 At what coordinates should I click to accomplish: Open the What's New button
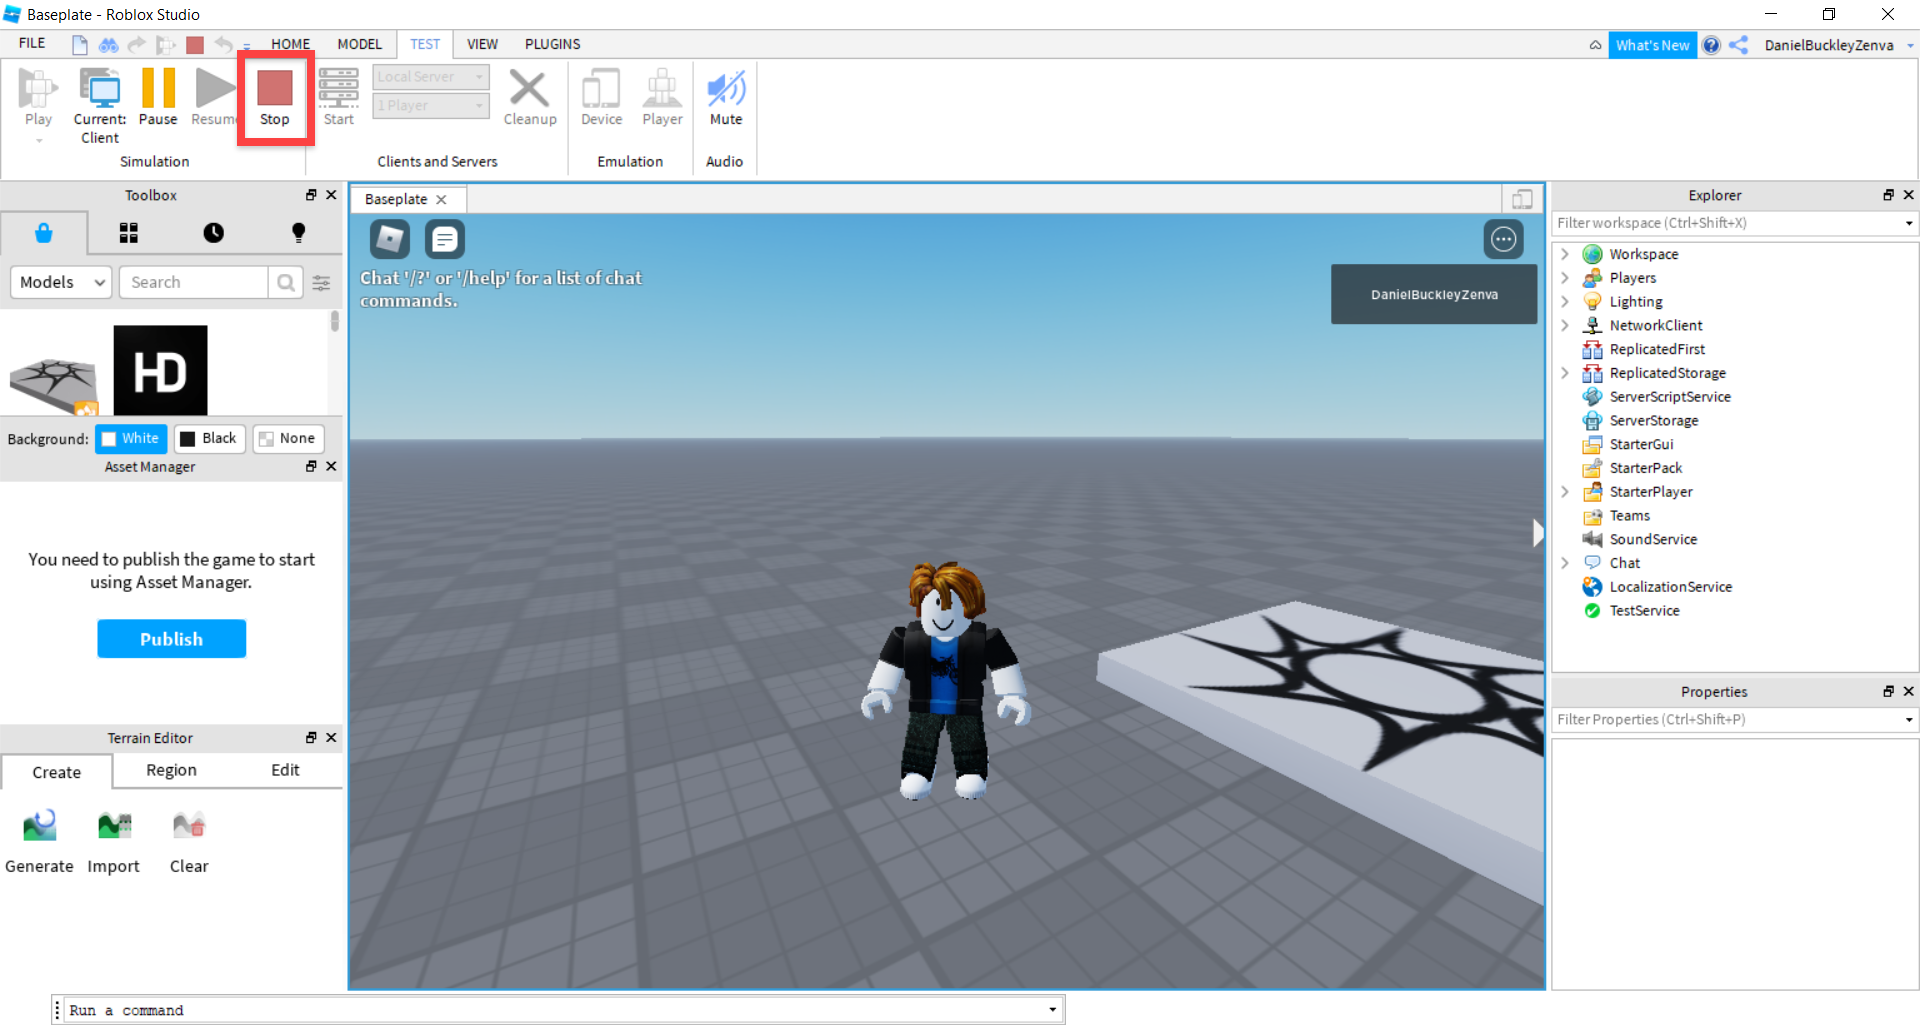(x=1652, y=45)
